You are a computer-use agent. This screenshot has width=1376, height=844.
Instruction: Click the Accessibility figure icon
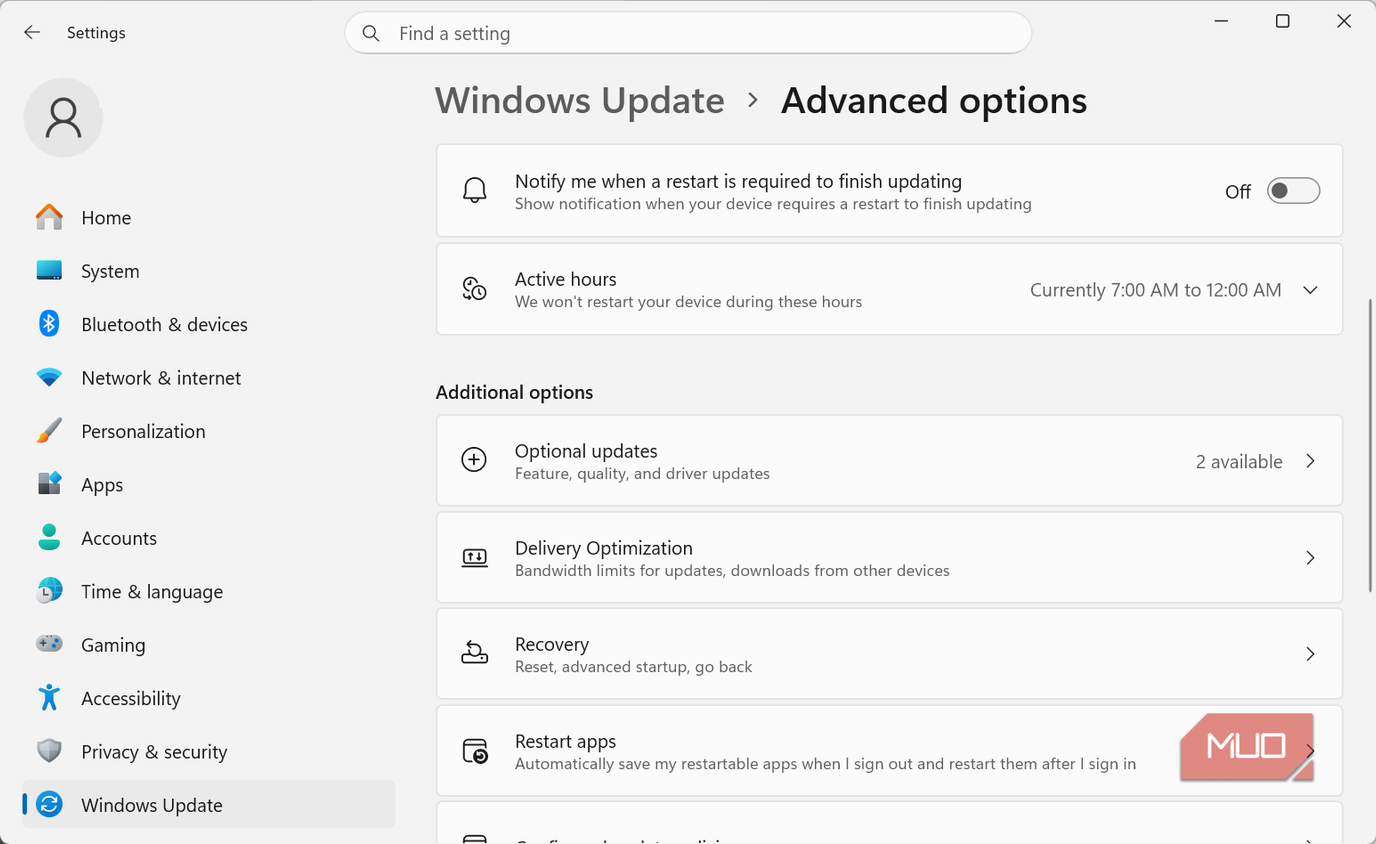point(49,698)
